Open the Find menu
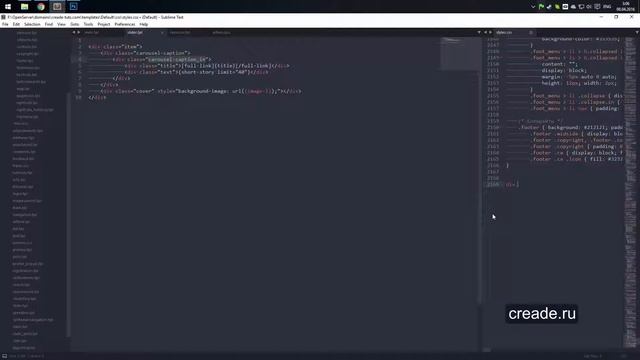The width and height of the screenshot is (640, 360). tap(49, 24)
